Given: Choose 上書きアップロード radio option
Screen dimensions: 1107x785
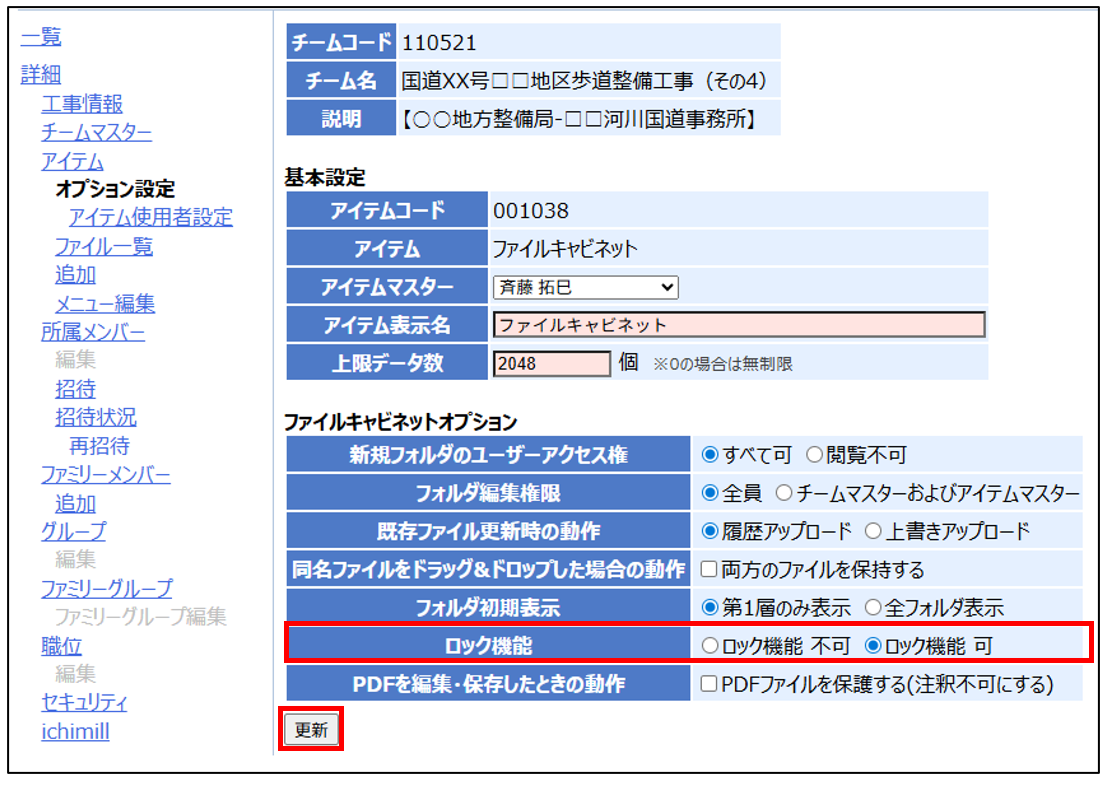Looking at the screenshot, I should (x=873, y=531).
